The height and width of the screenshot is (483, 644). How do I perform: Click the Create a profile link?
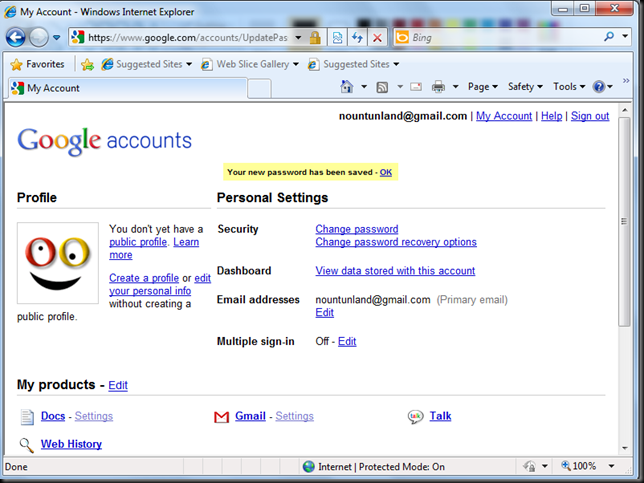[x=144, y=278]
